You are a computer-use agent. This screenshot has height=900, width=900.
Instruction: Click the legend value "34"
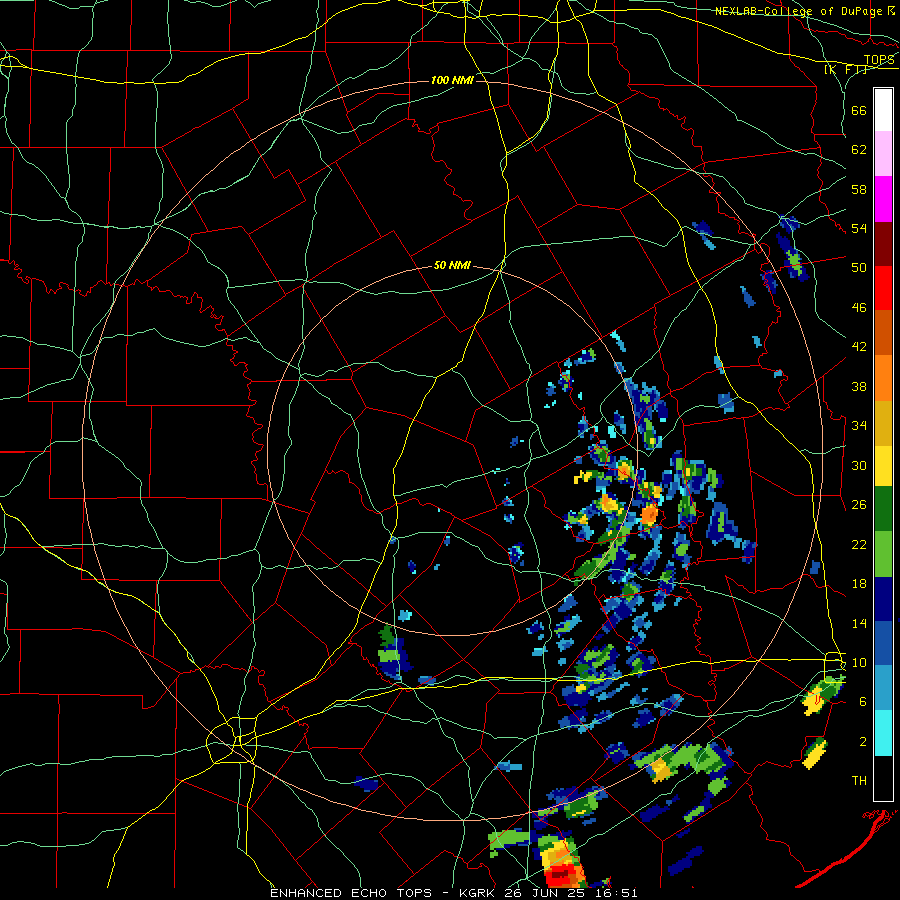pyautogui.click(x=859, y=426)
